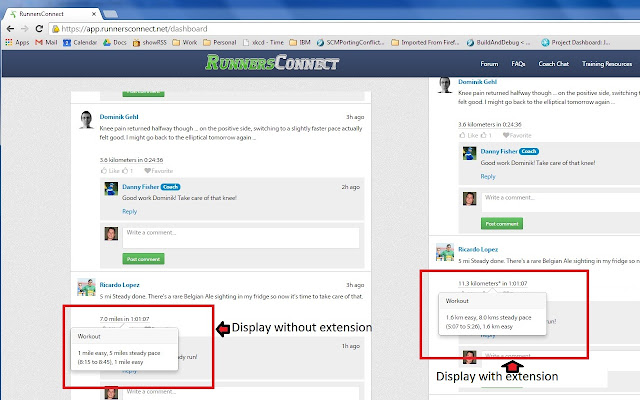Open the xkcd - Time bookmark

tap(263, 42)
